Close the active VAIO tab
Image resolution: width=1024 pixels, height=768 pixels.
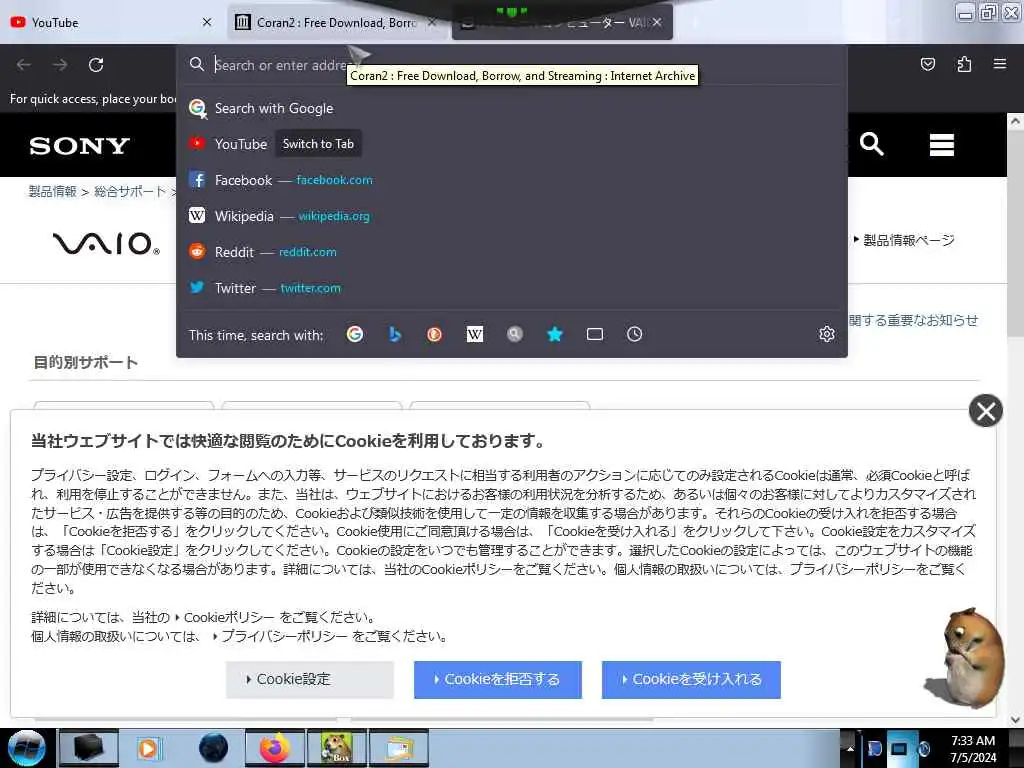point(657,22)
